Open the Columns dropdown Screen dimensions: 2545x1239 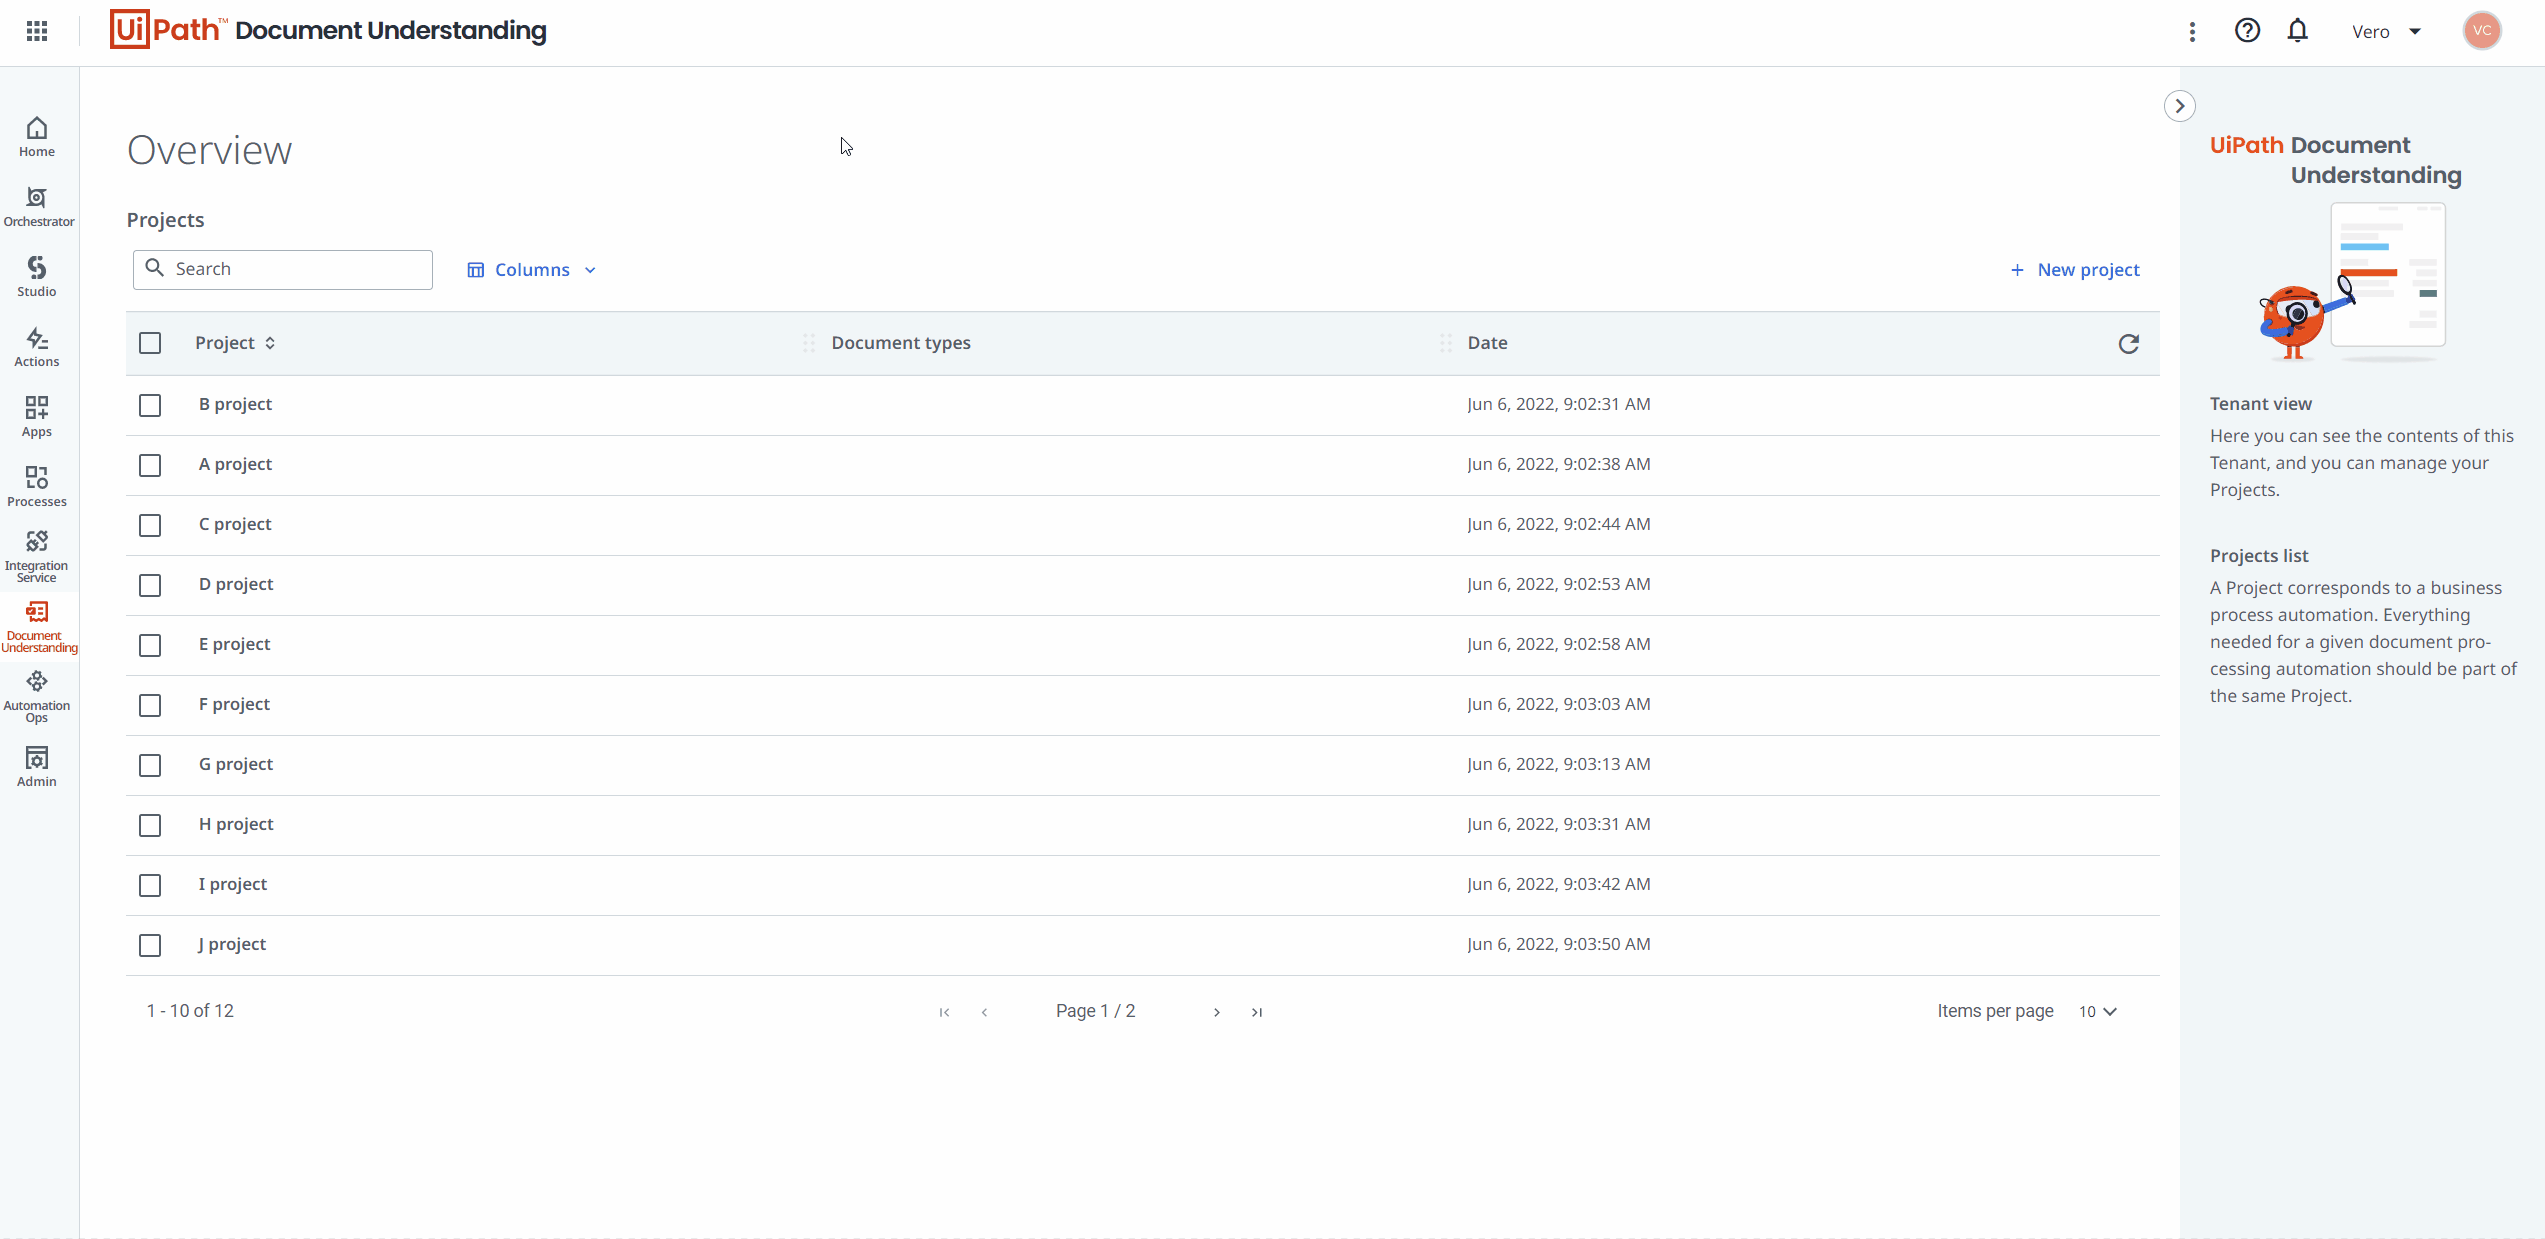tap(532, 270)
